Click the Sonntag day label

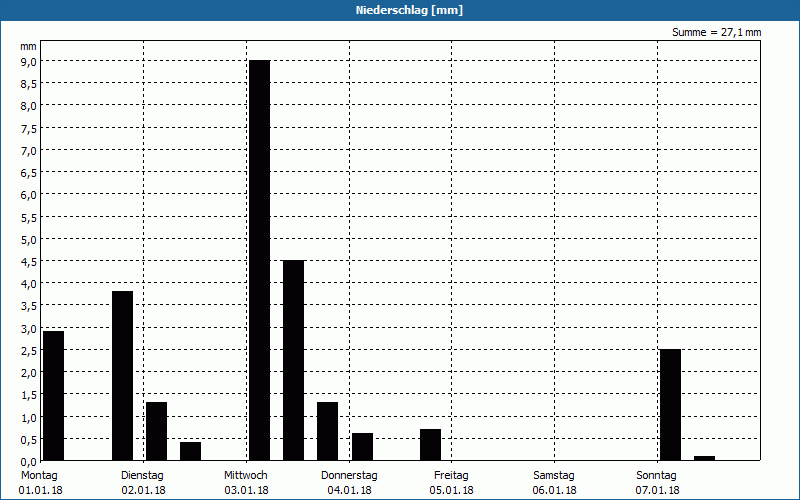pyautogui.click(x=657, y=476)
